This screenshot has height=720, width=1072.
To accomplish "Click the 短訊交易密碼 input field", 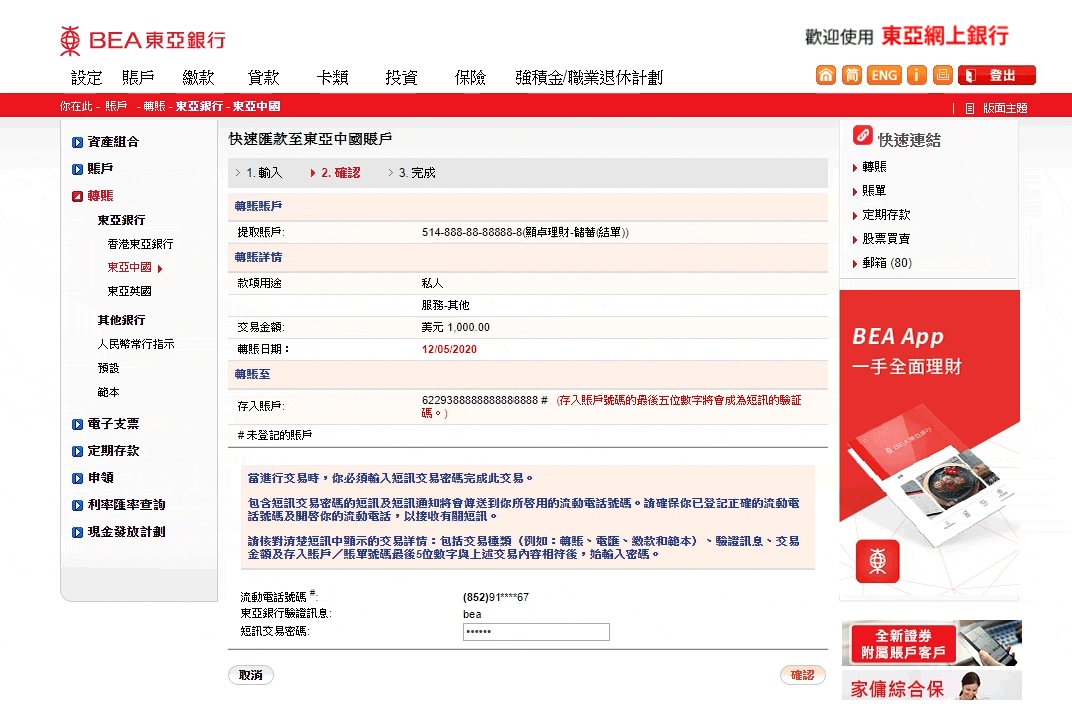I will point(536,632).
